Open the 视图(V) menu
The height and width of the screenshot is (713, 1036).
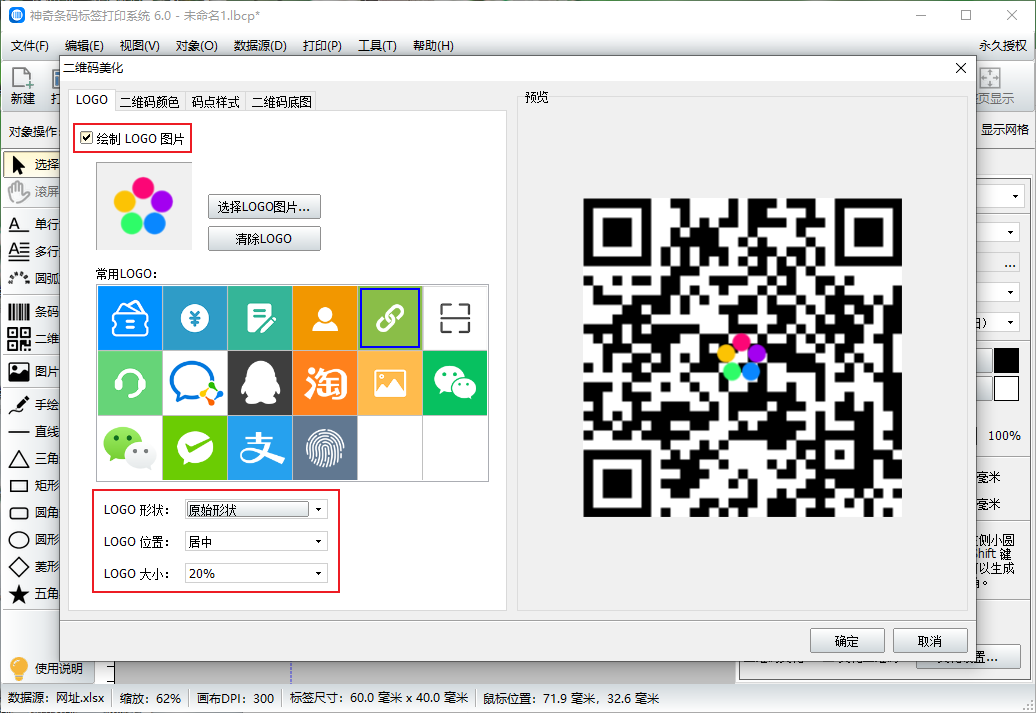139,46
